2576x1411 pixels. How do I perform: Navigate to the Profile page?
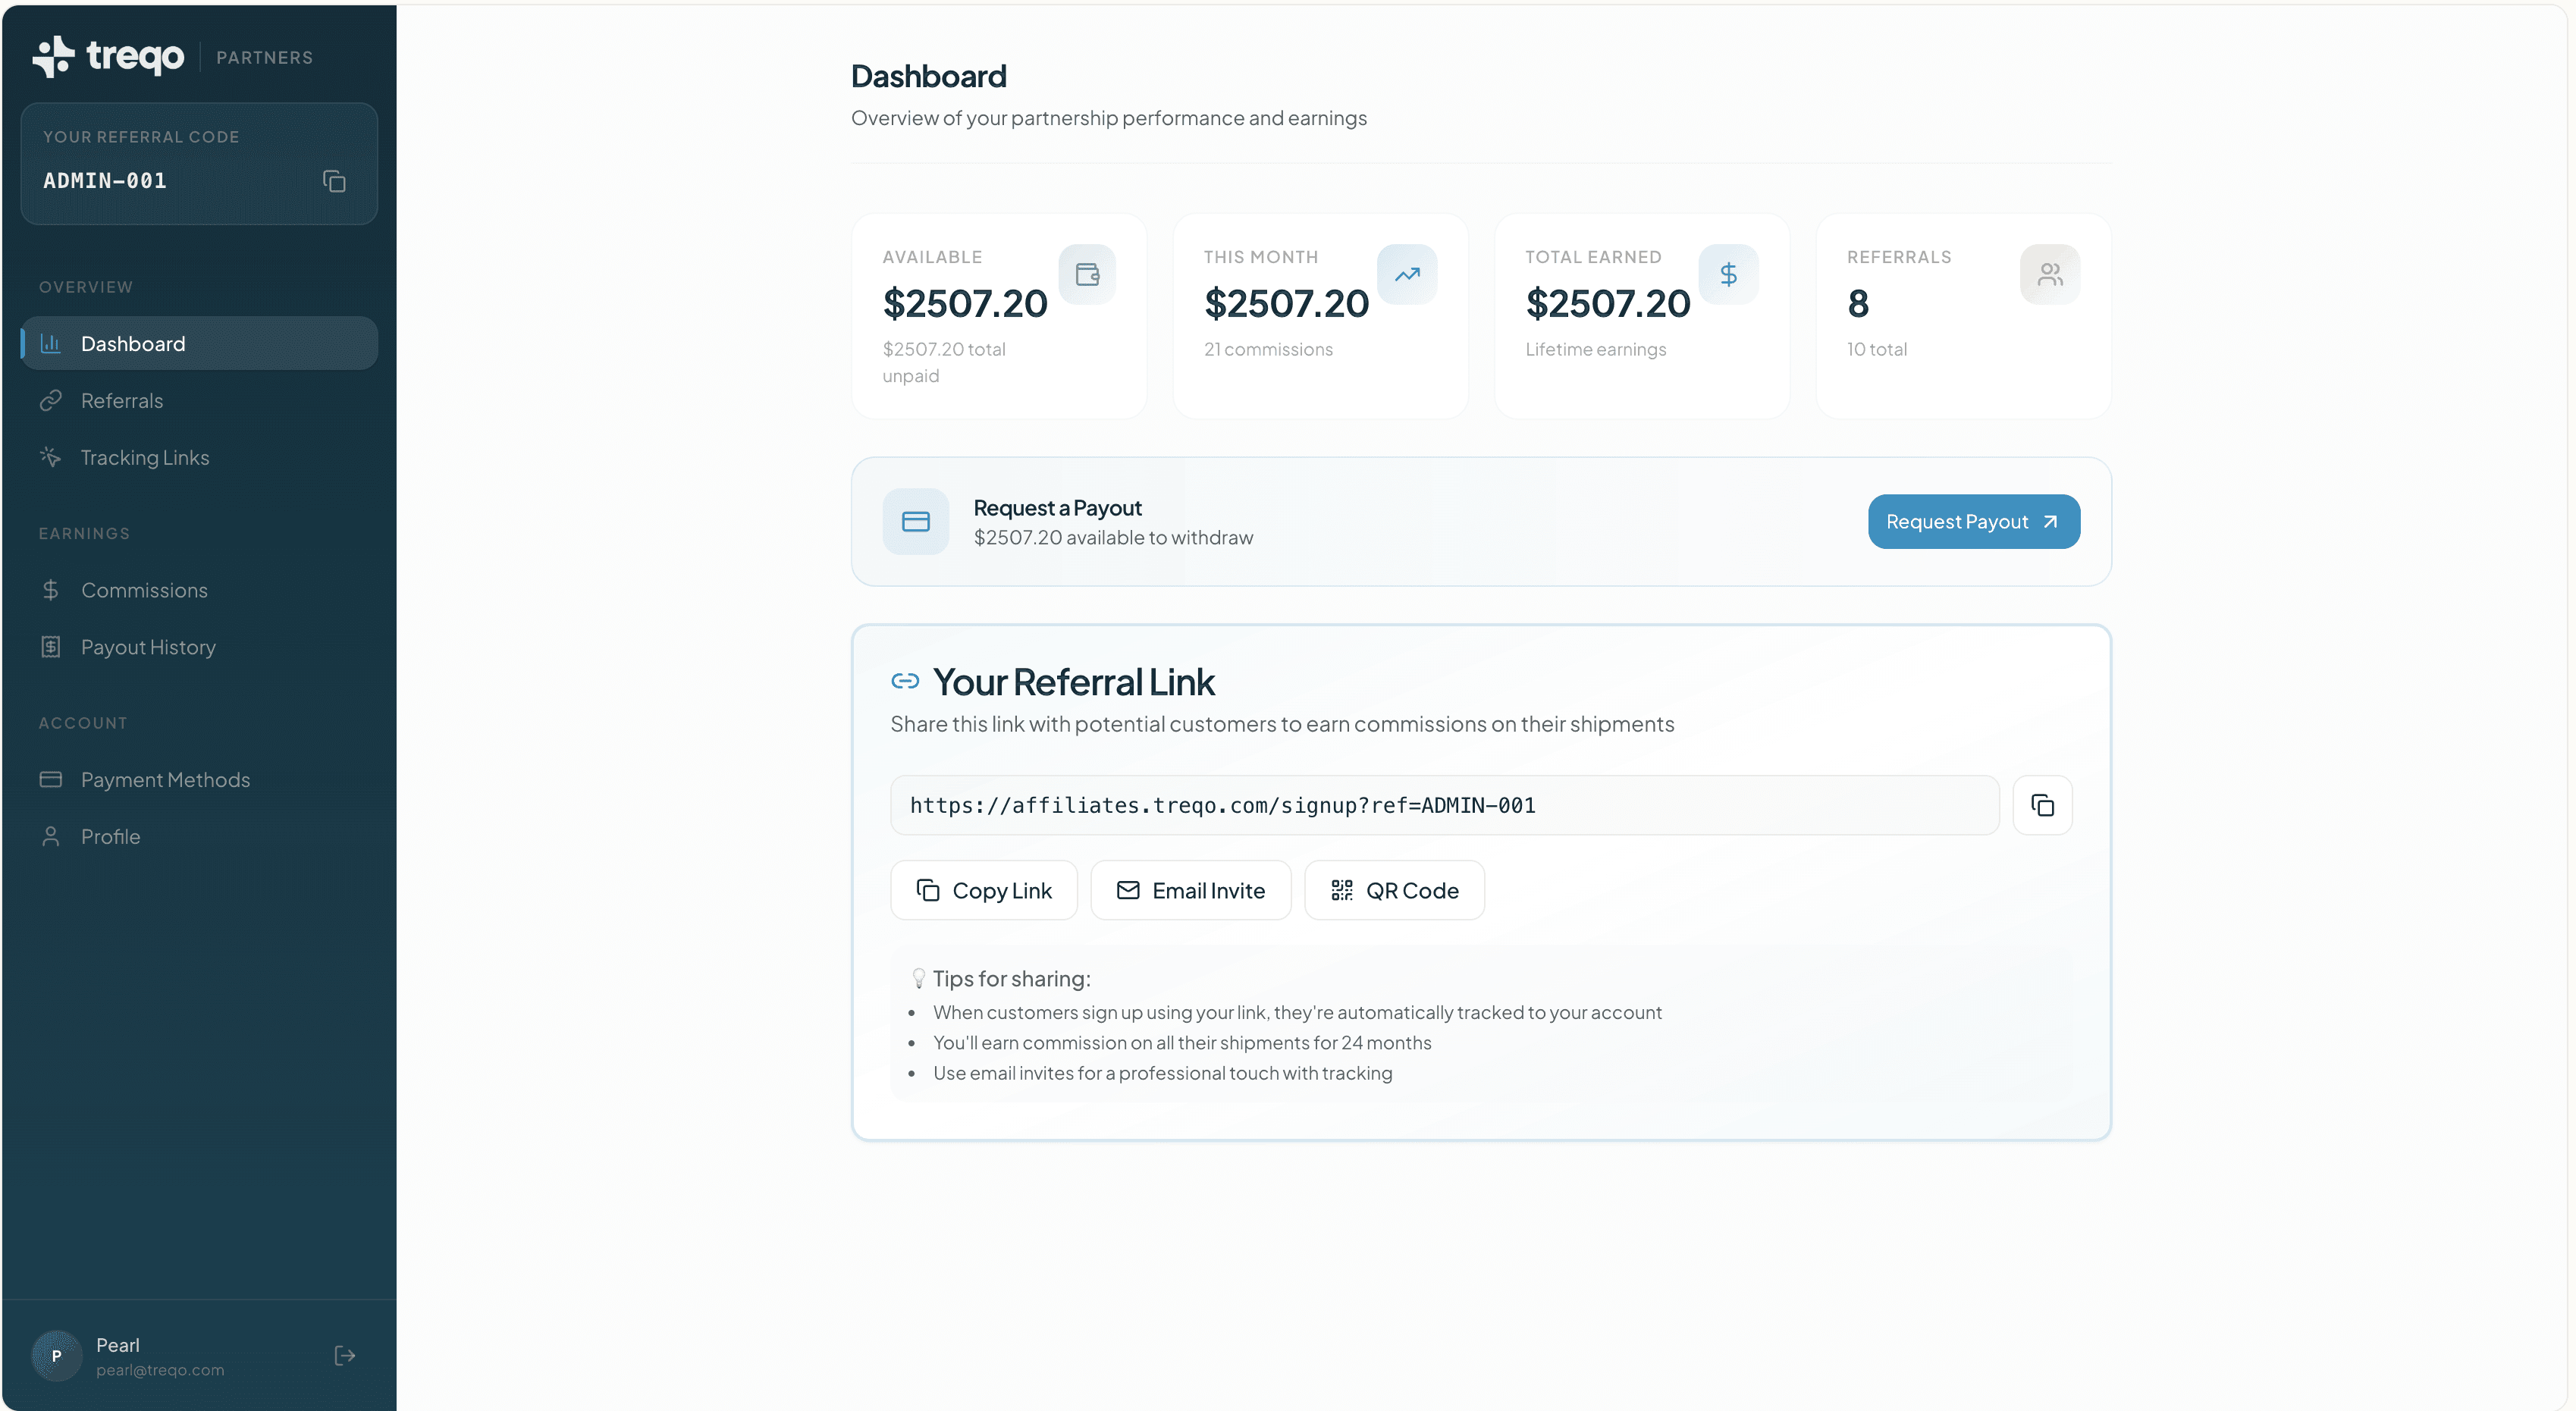(110, 837)
